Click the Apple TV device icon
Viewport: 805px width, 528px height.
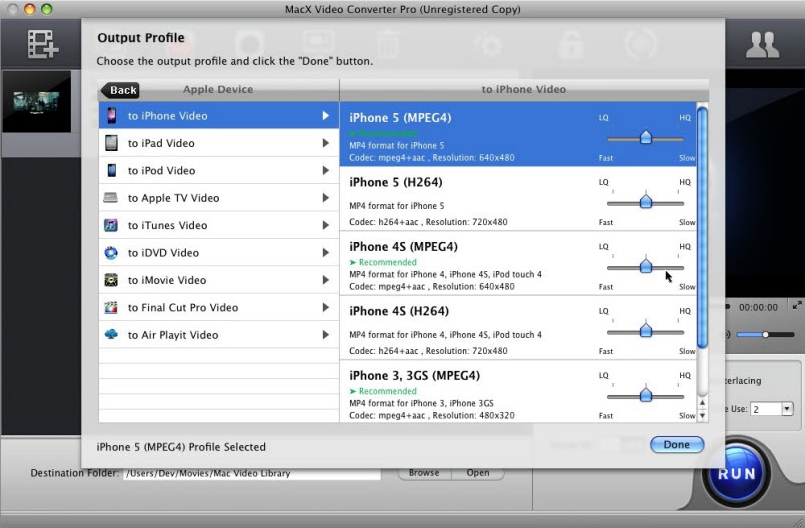point(110,198)
